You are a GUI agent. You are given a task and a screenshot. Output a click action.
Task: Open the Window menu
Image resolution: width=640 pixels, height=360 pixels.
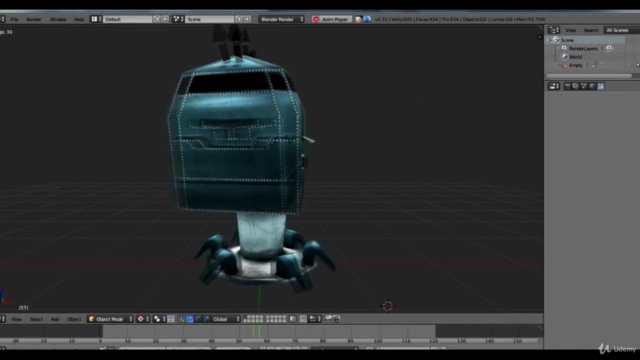pyautogui.click(x=58, y=19)
